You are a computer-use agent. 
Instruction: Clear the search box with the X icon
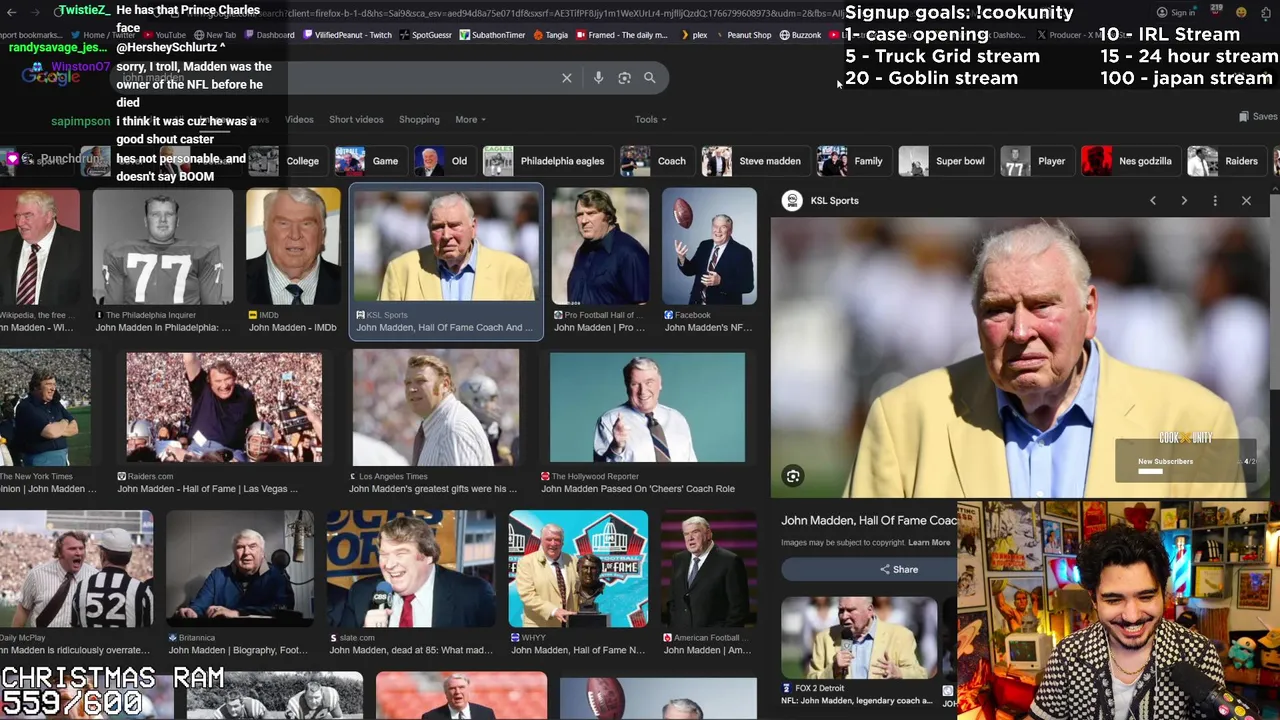[567, 78]
